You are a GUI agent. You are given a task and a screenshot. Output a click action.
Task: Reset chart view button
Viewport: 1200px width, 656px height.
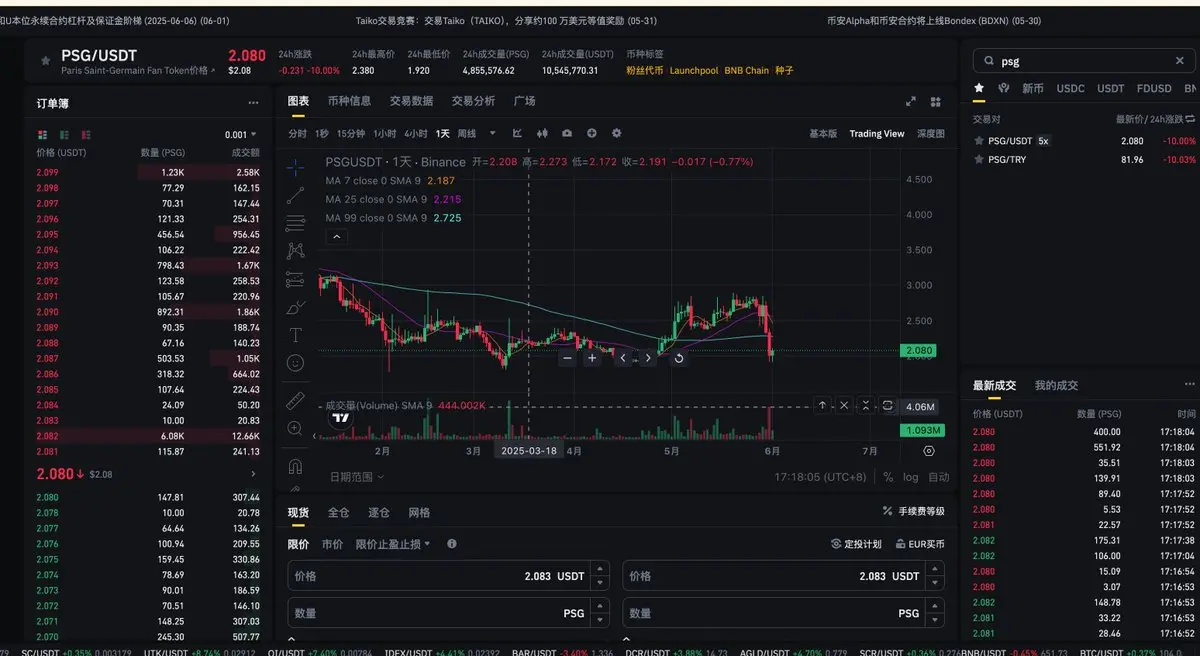tap(679, 358)
